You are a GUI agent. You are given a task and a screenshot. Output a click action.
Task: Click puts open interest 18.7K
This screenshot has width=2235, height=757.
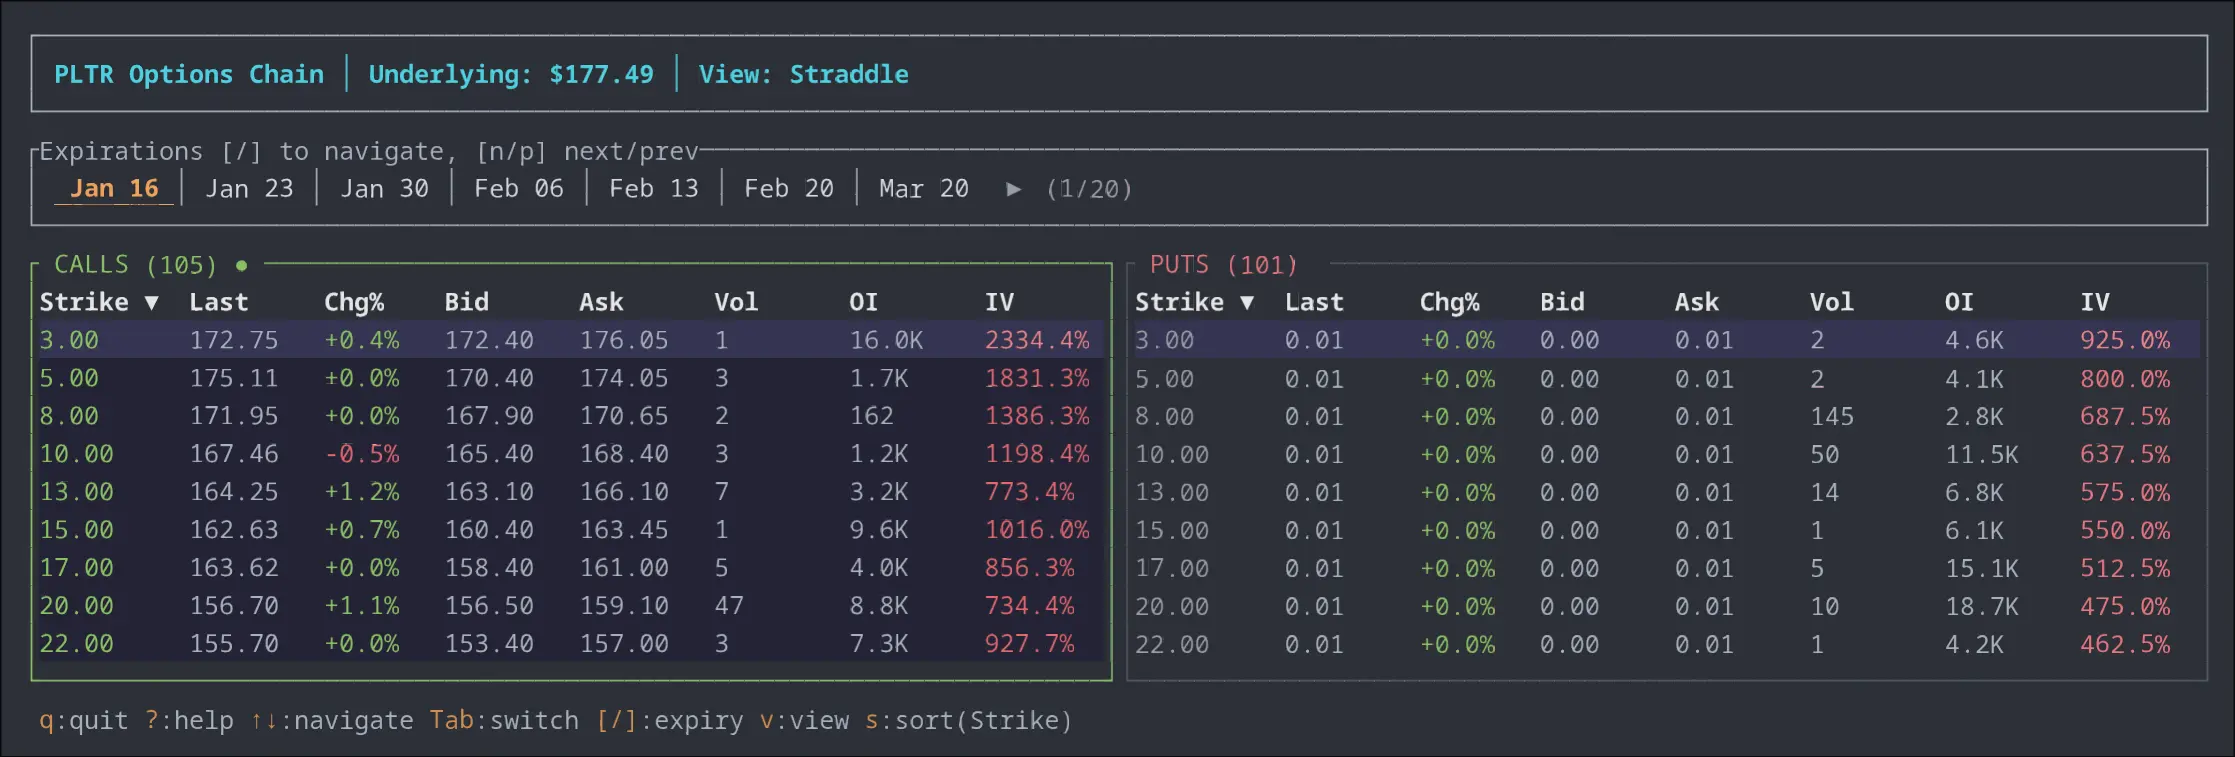tap(1982, 606)
